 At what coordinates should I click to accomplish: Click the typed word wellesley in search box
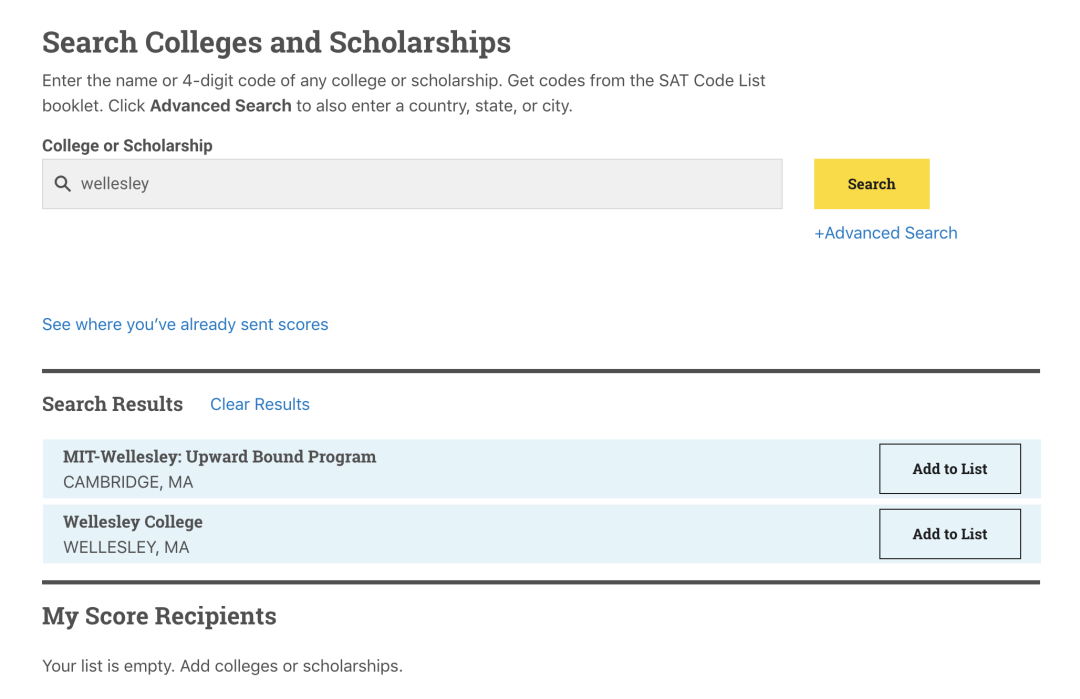114,184
